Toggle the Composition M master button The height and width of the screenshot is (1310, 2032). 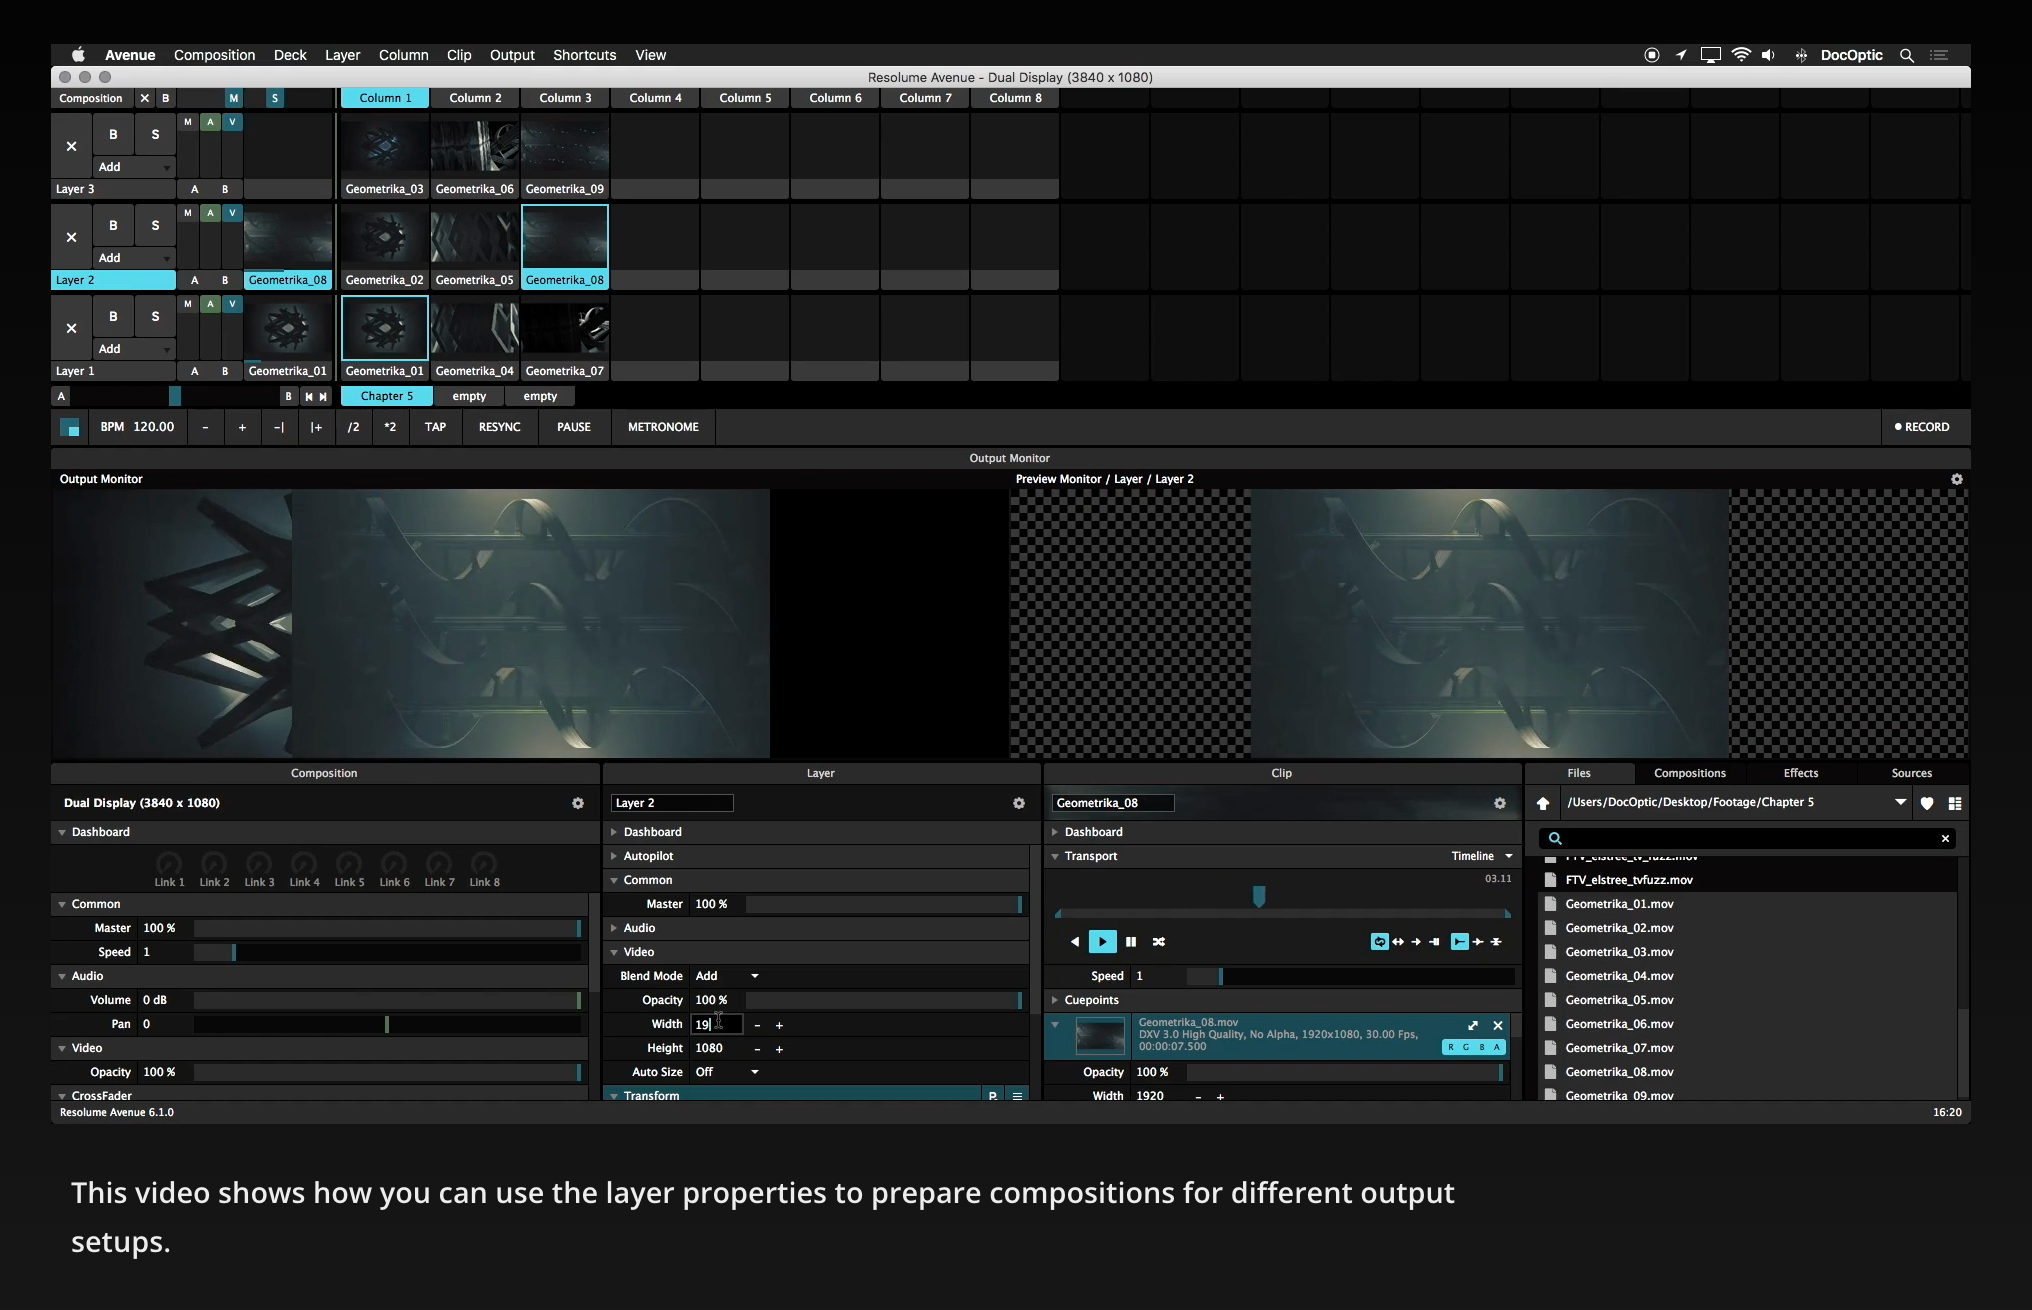coord(233,98)
